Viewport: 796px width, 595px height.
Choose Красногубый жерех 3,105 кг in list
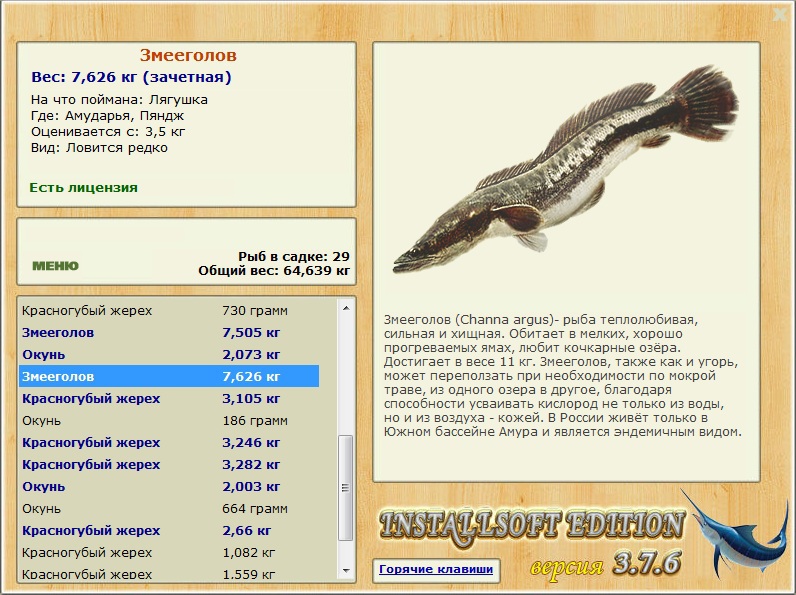click(x=170, y=399)
